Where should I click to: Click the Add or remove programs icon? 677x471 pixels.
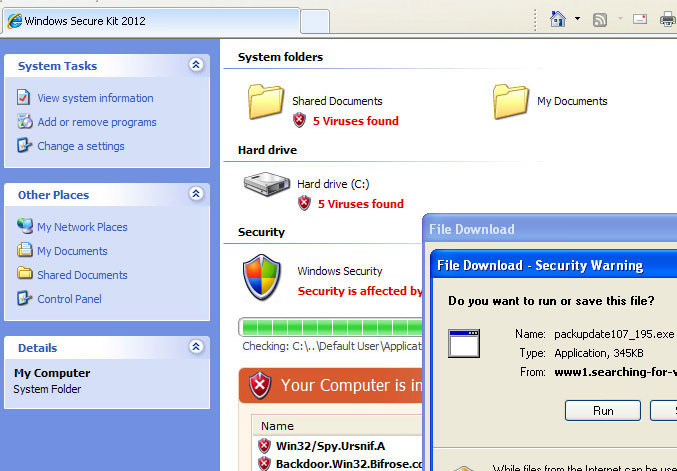pos(25,121)
